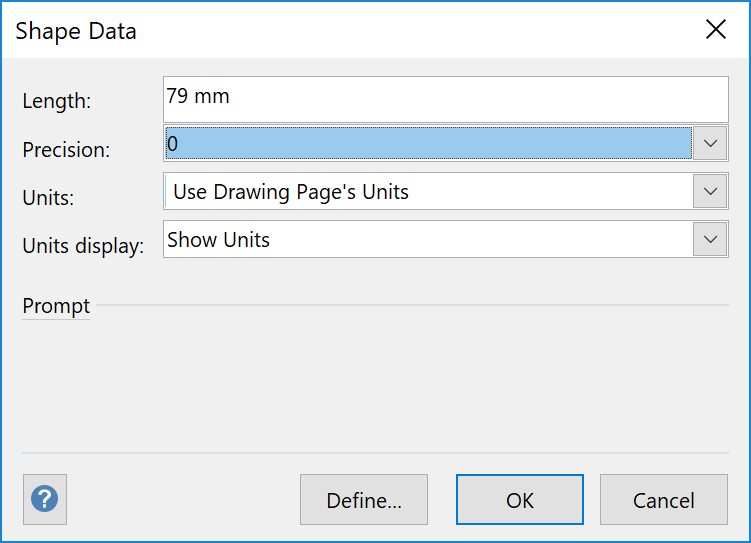Dismiss dialog with Cancel button
The height and width of the screenshot is (543, 751).
point(663,499)
